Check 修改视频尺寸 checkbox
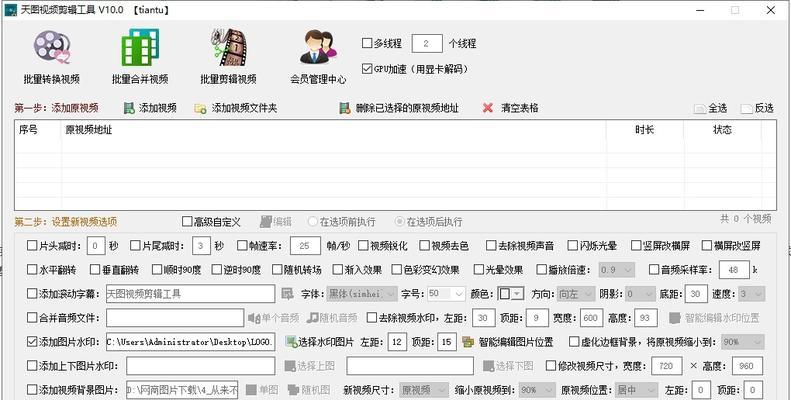The width and height of the screenshot is (791, 400). coord(551,366)
